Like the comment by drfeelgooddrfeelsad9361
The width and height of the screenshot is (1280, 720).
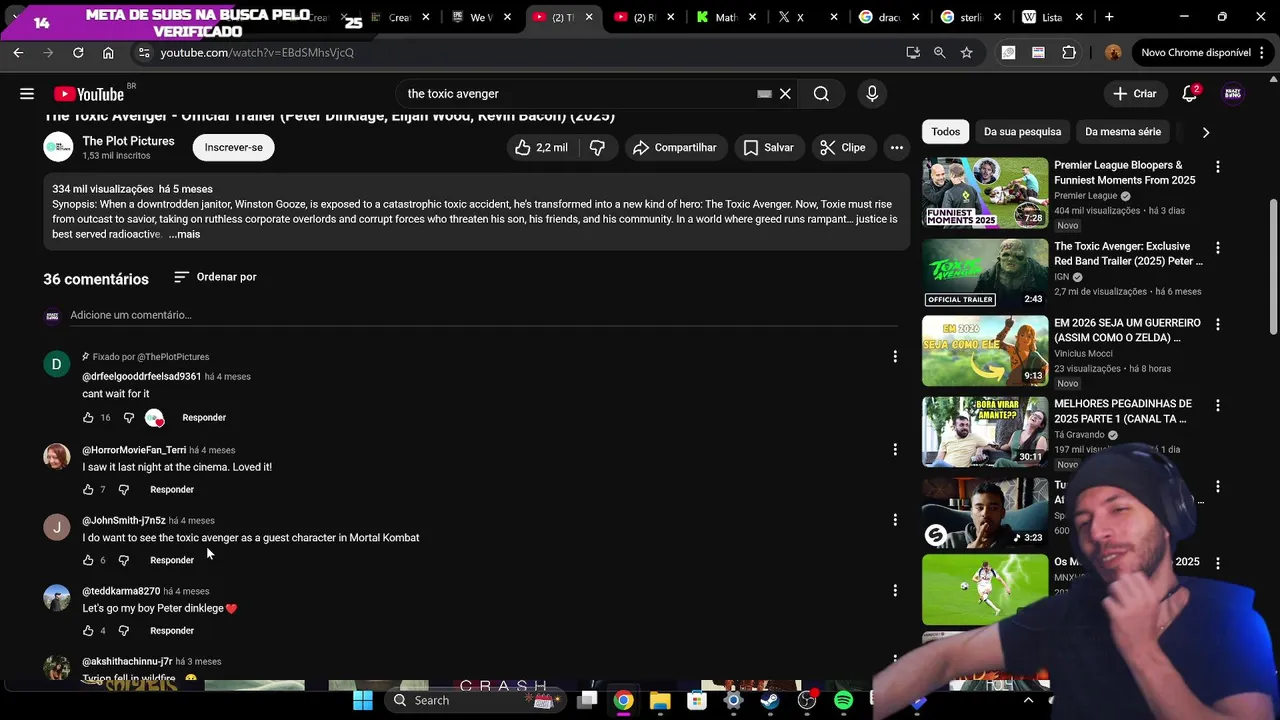point(88,417)
